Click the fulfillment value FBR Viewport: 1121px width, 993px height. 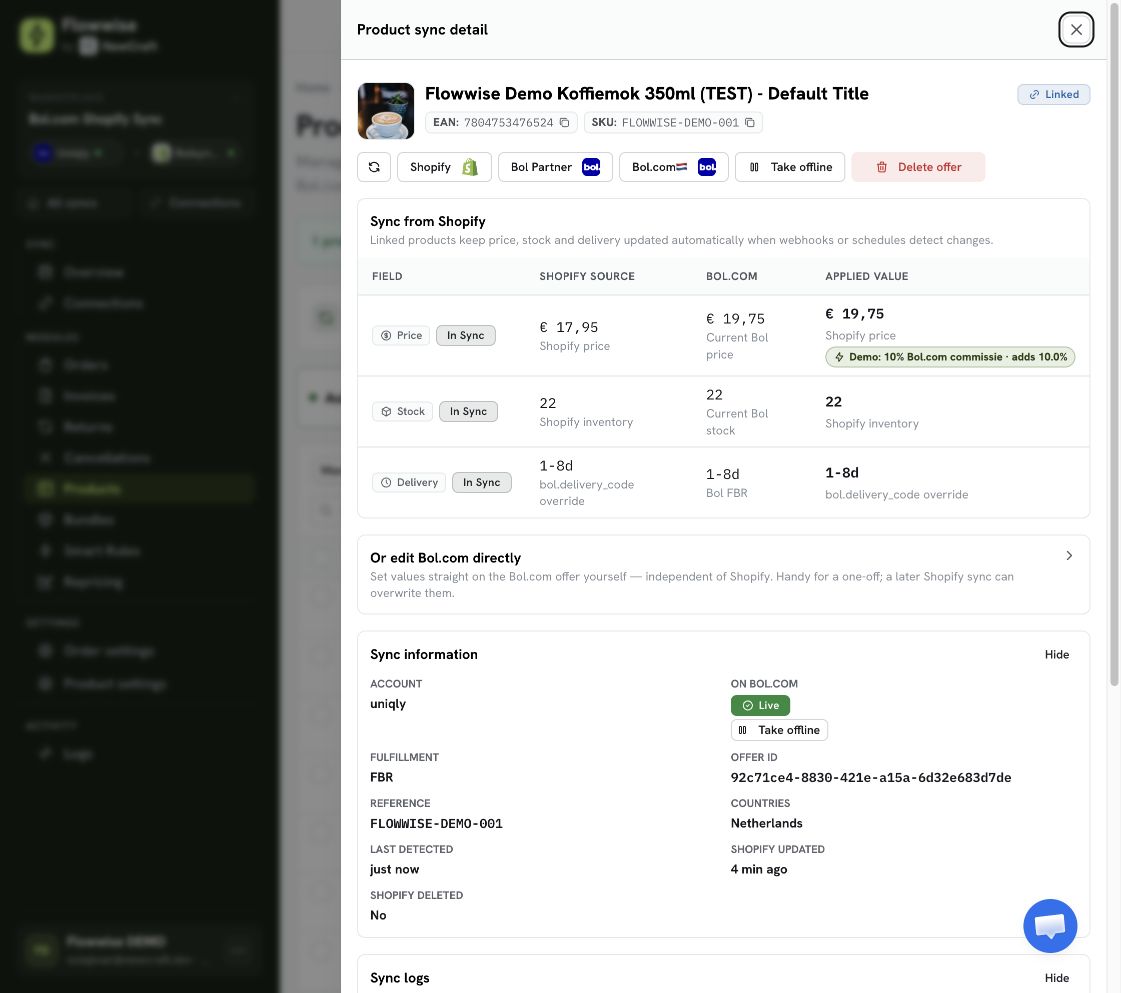coord(382,777)
